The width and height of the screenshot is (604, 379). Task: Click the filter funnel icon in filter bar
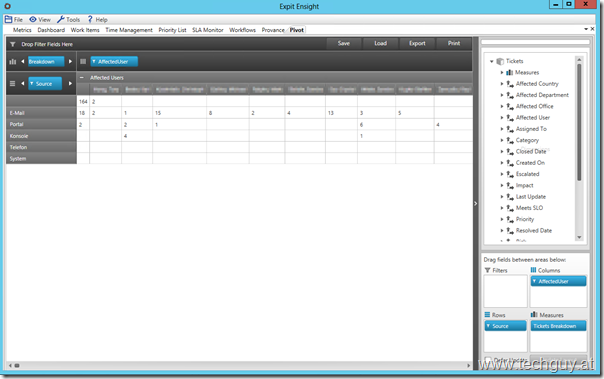(12, 44)
